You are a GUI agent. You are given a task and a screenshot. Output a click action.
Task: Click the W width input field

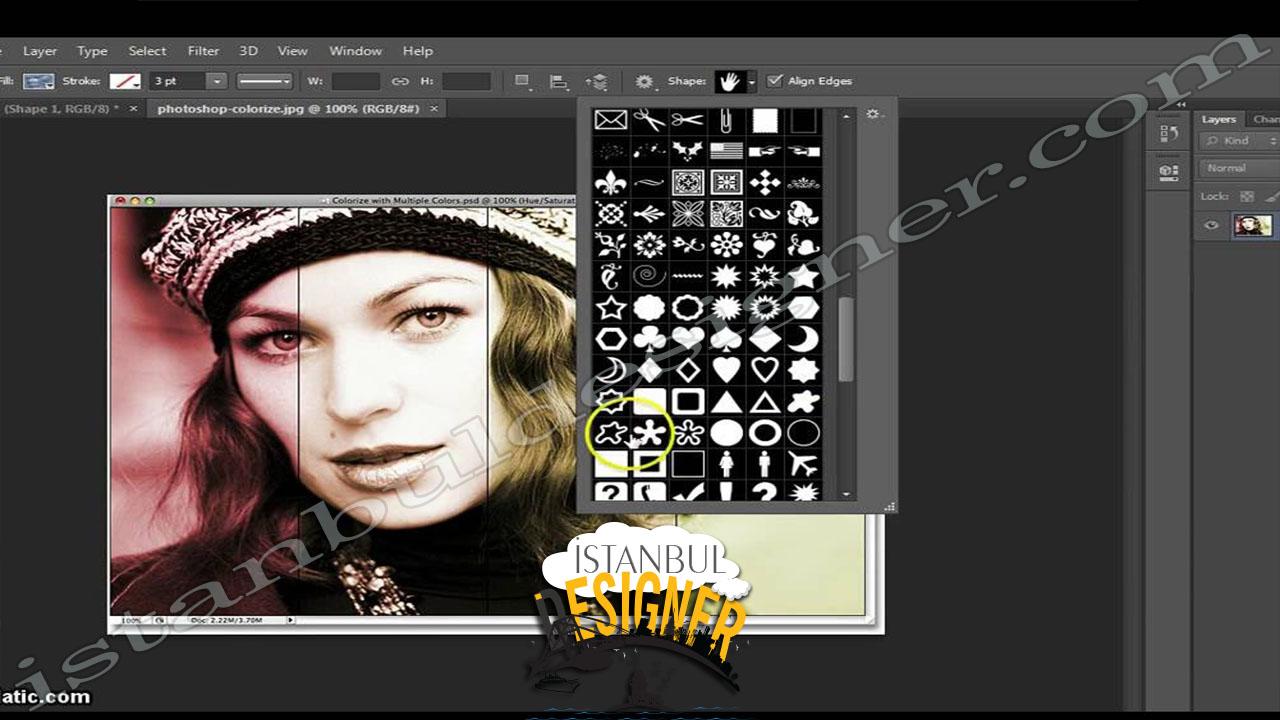(356, 81)
